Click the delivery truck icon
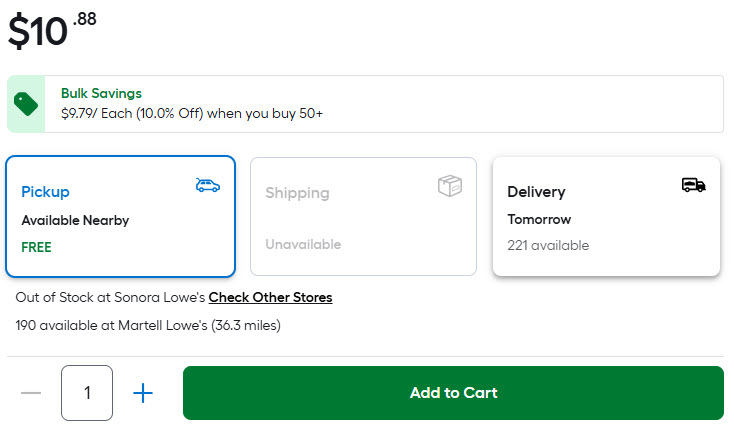 [x=694, y=185]
